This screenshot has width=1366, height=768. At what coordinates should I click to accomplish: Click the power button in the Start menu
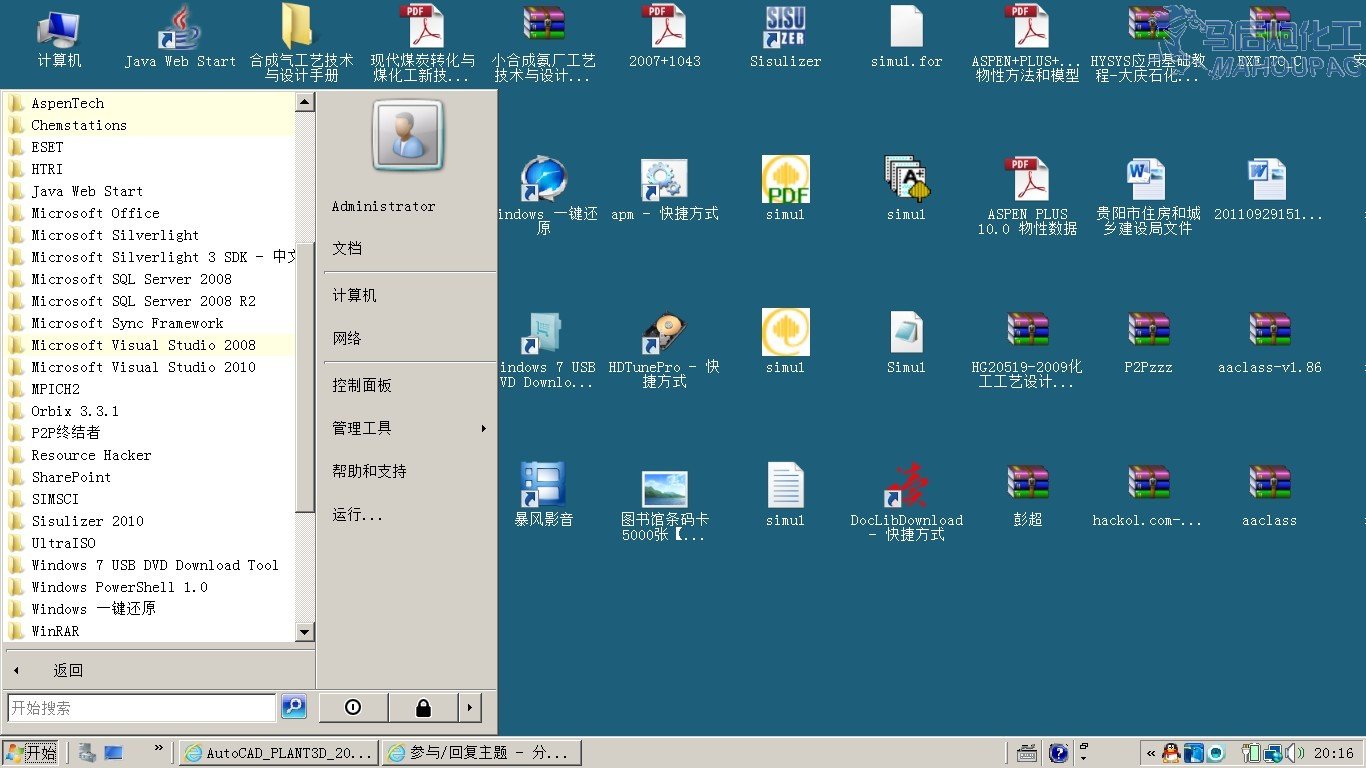click(x=353, y=708)
